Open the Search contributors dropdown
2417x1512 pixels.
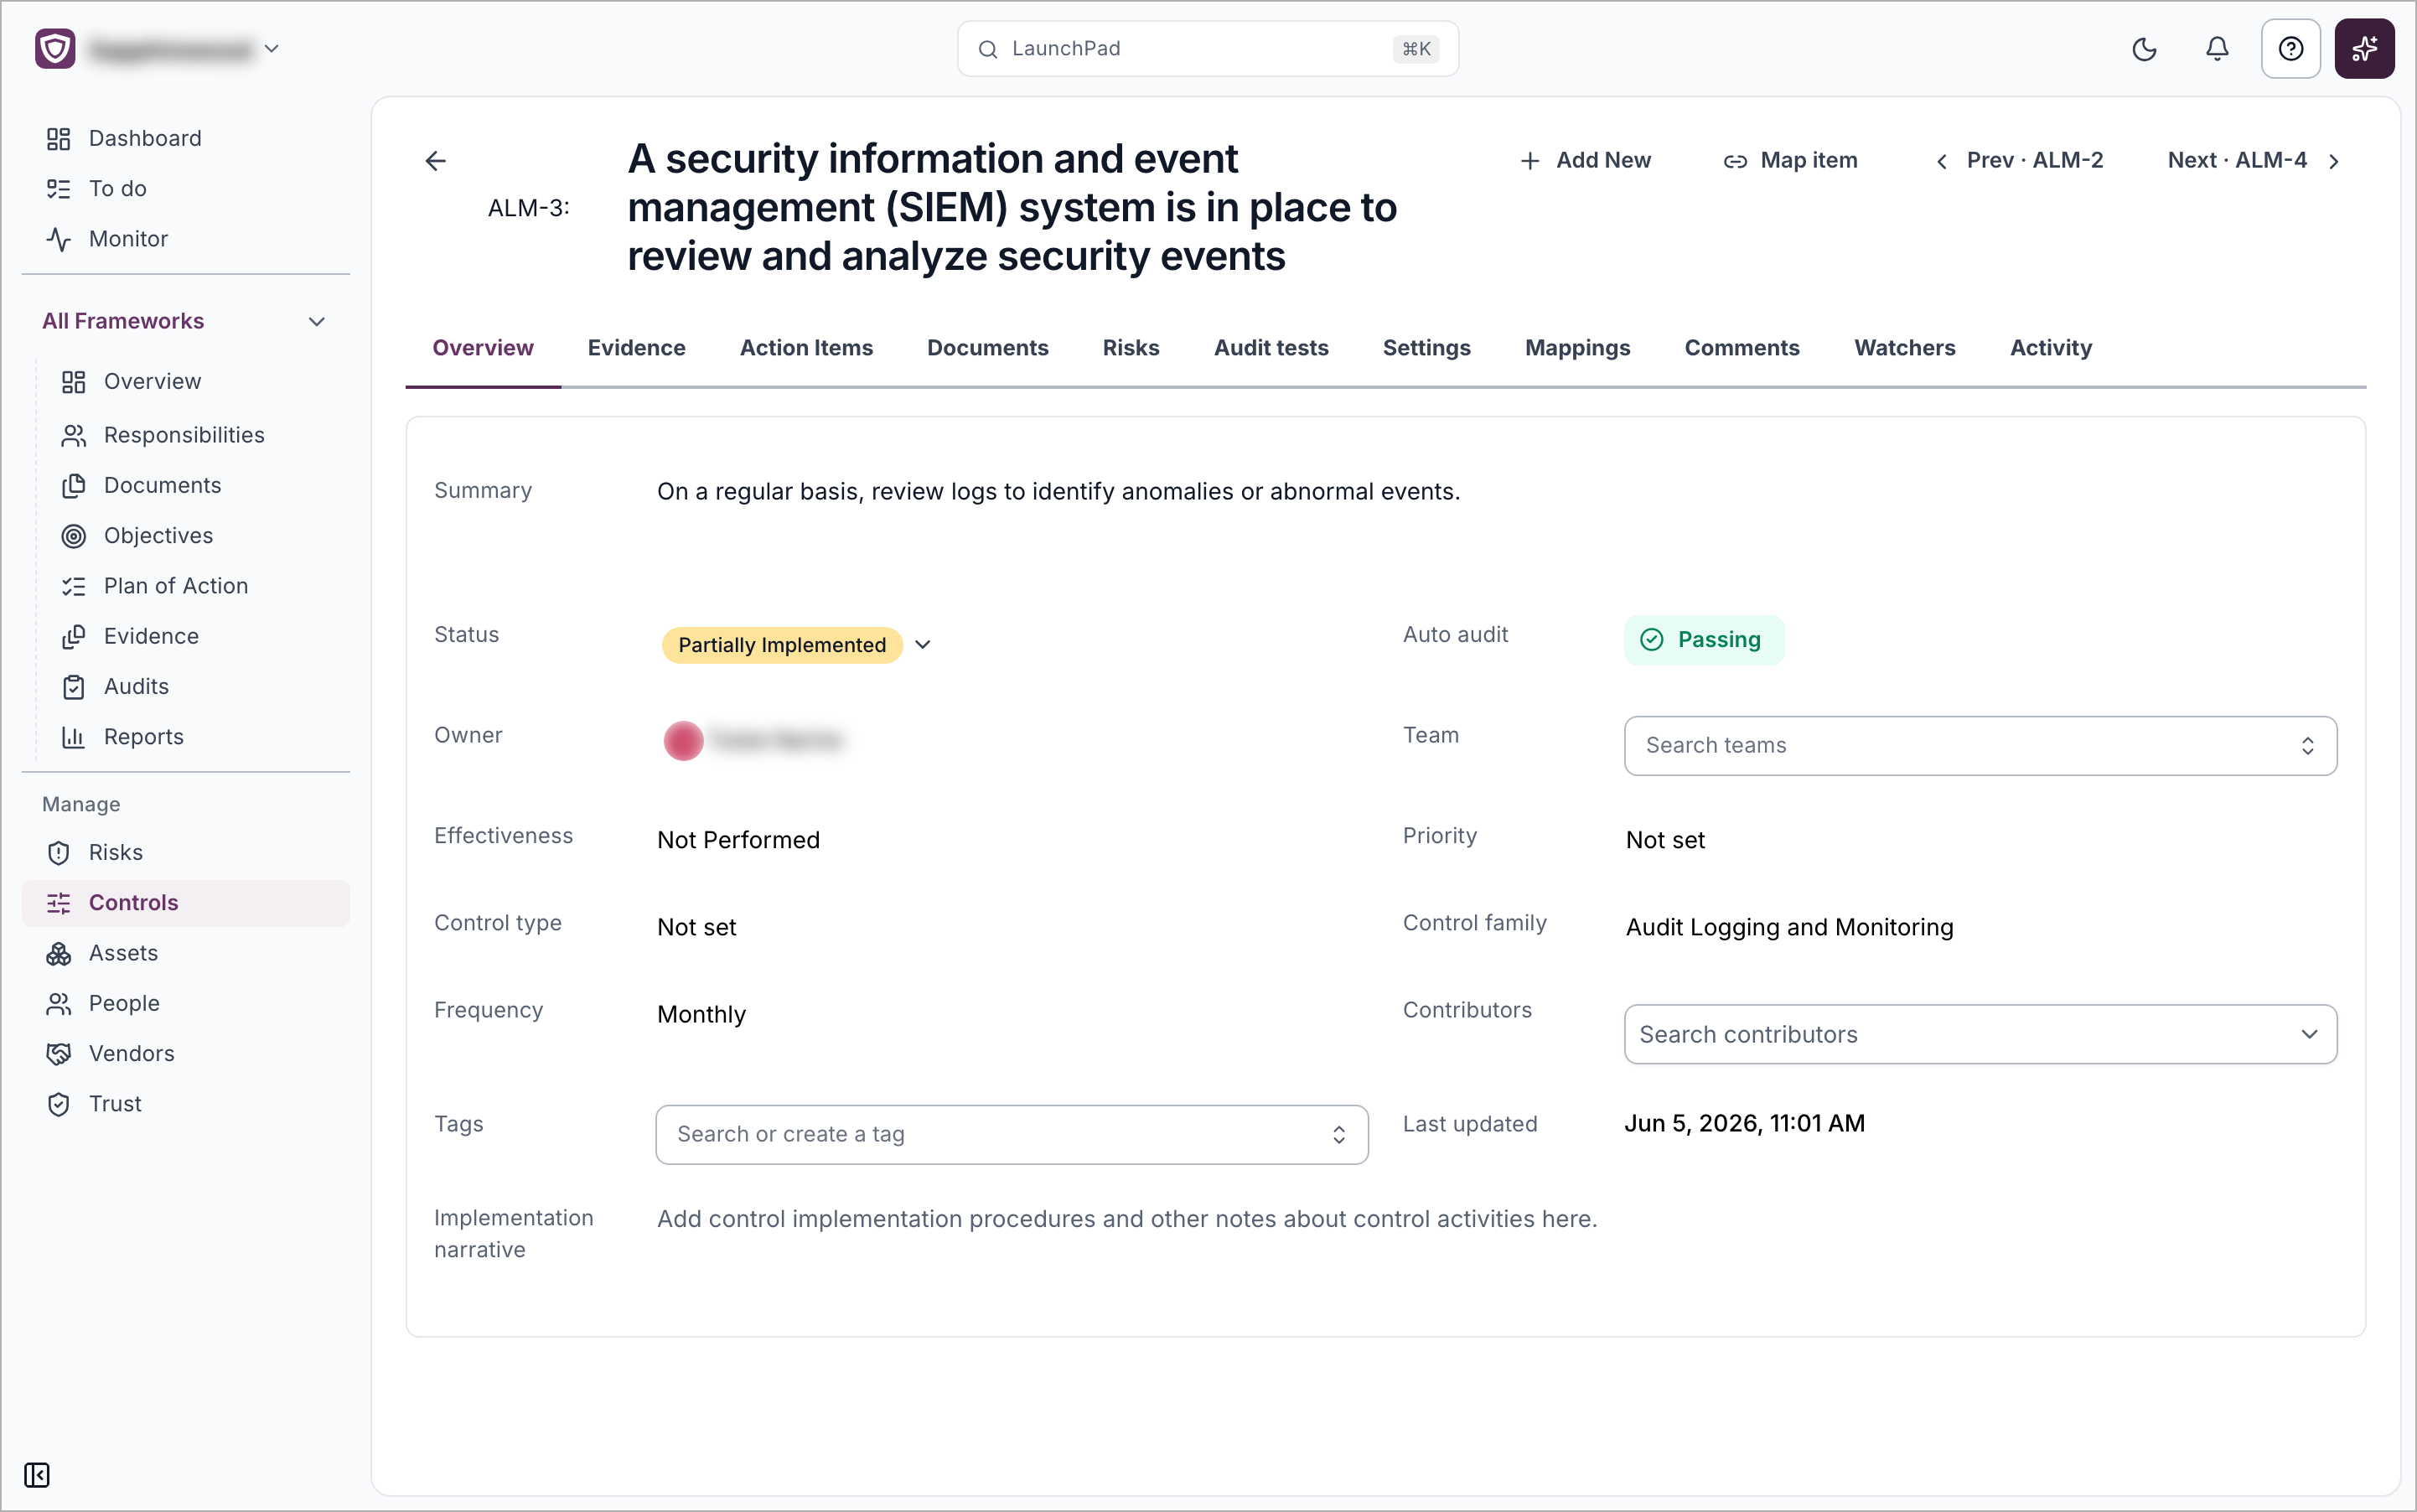pos(1980,1034)
